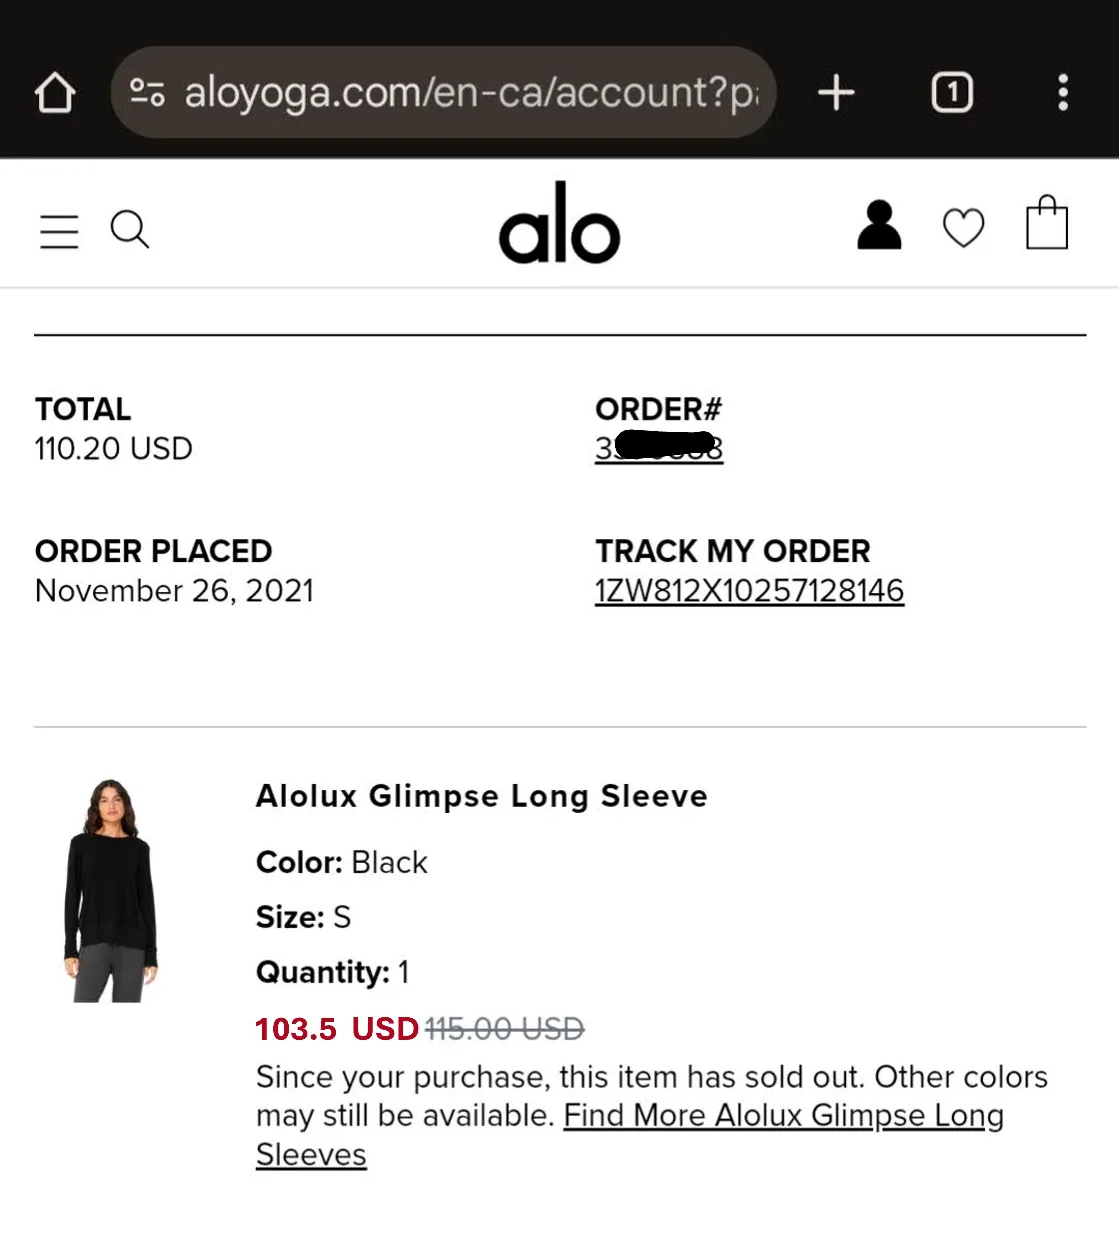Open the navigation hamburger menu

pos(59,230)
